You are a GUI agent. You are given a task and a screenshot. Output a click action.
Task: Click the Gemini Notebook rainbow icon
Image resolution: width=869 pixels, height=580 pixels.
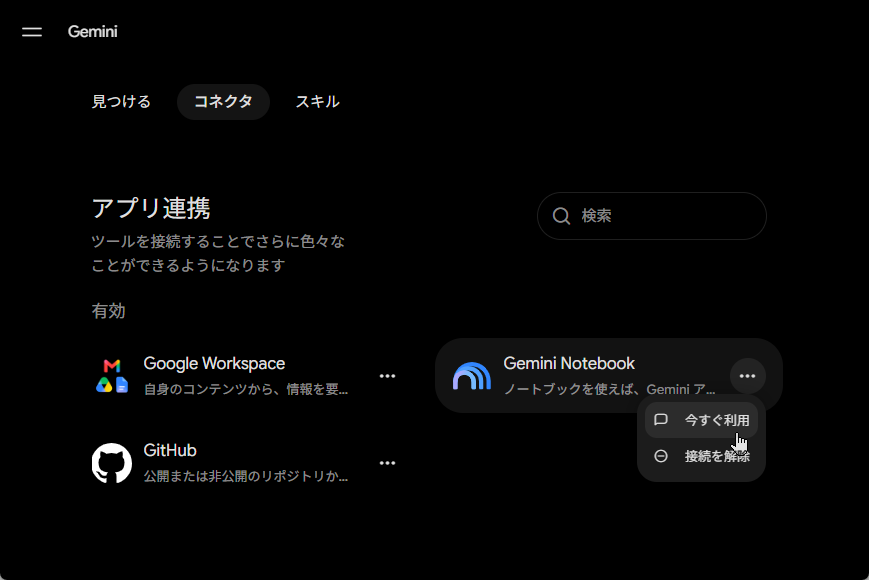(x=472, y=376)
